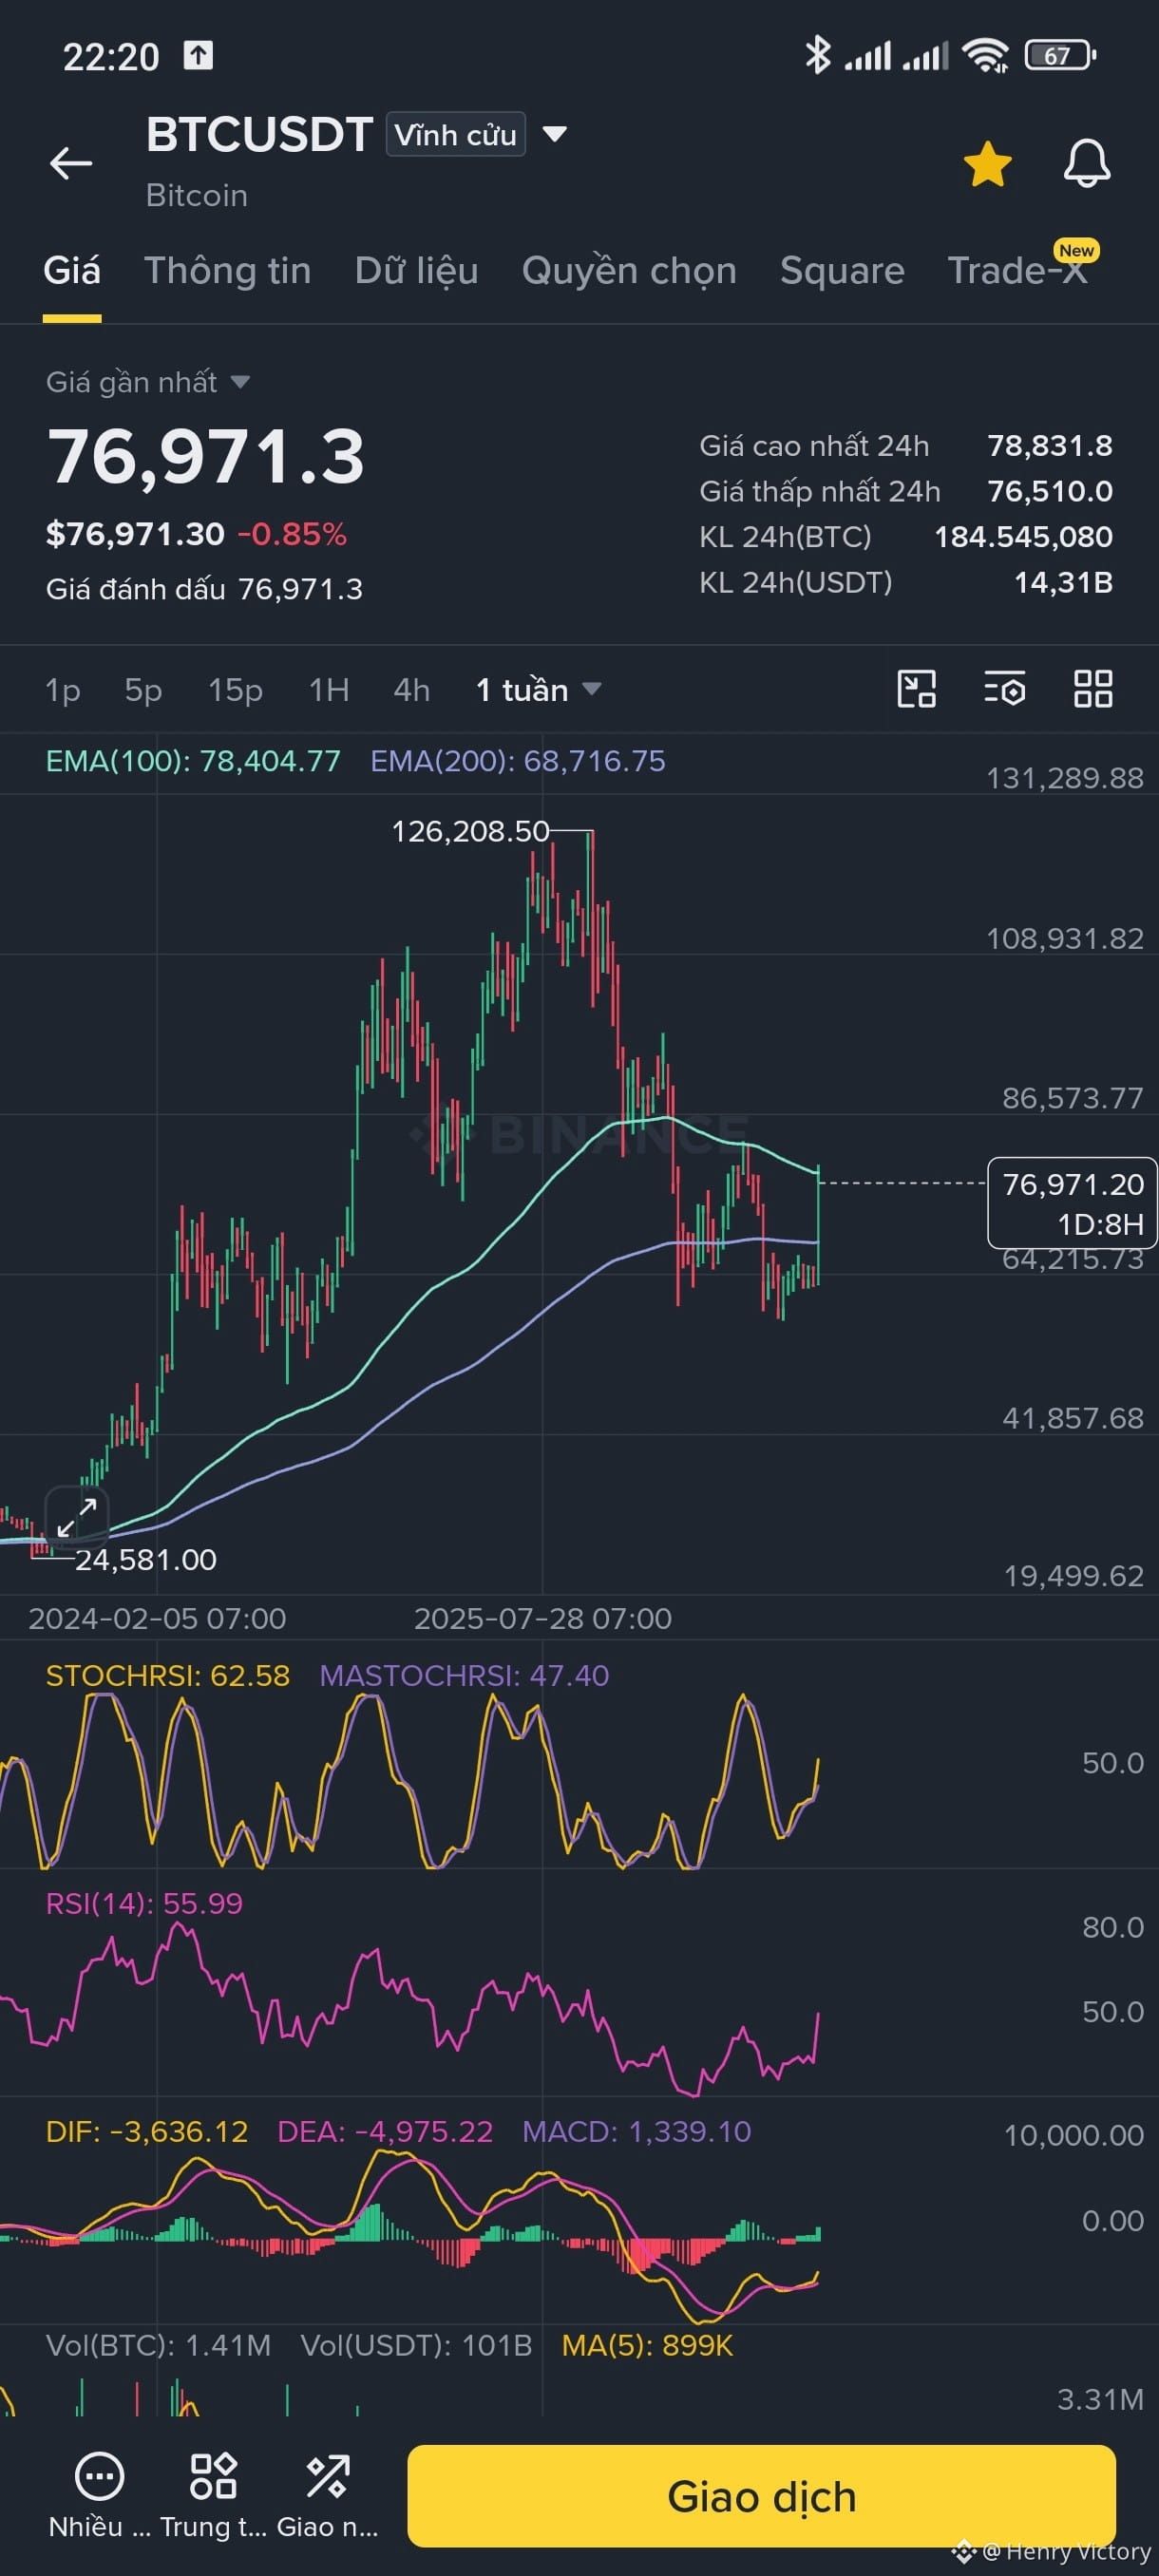This screenshot has width=1159, height=2576.
Task: Tap the yellow Giao dịch button
Action: click(761, 2496)
